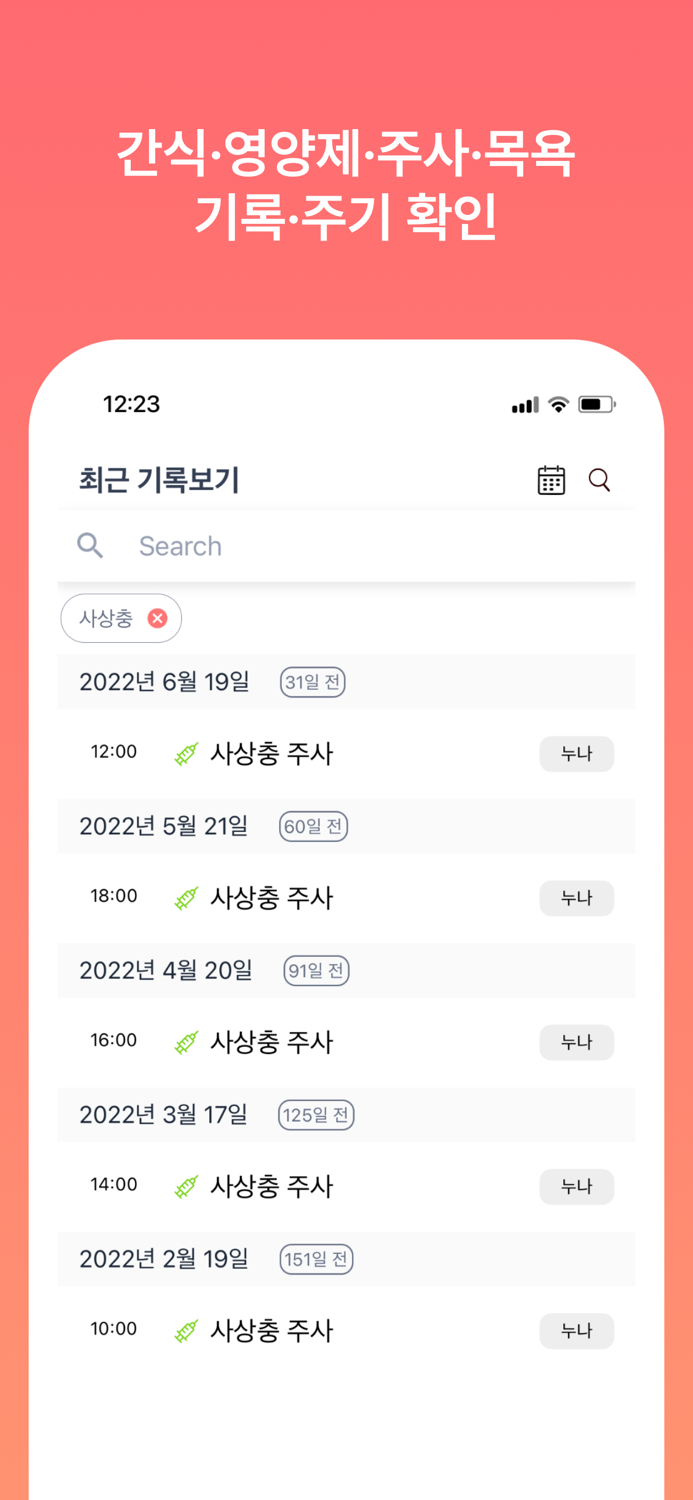Viewport: 693px width, 1500px height.
Task: Click the 누나 label beside the 10:00 record
Action: (x=577, y=1330)
